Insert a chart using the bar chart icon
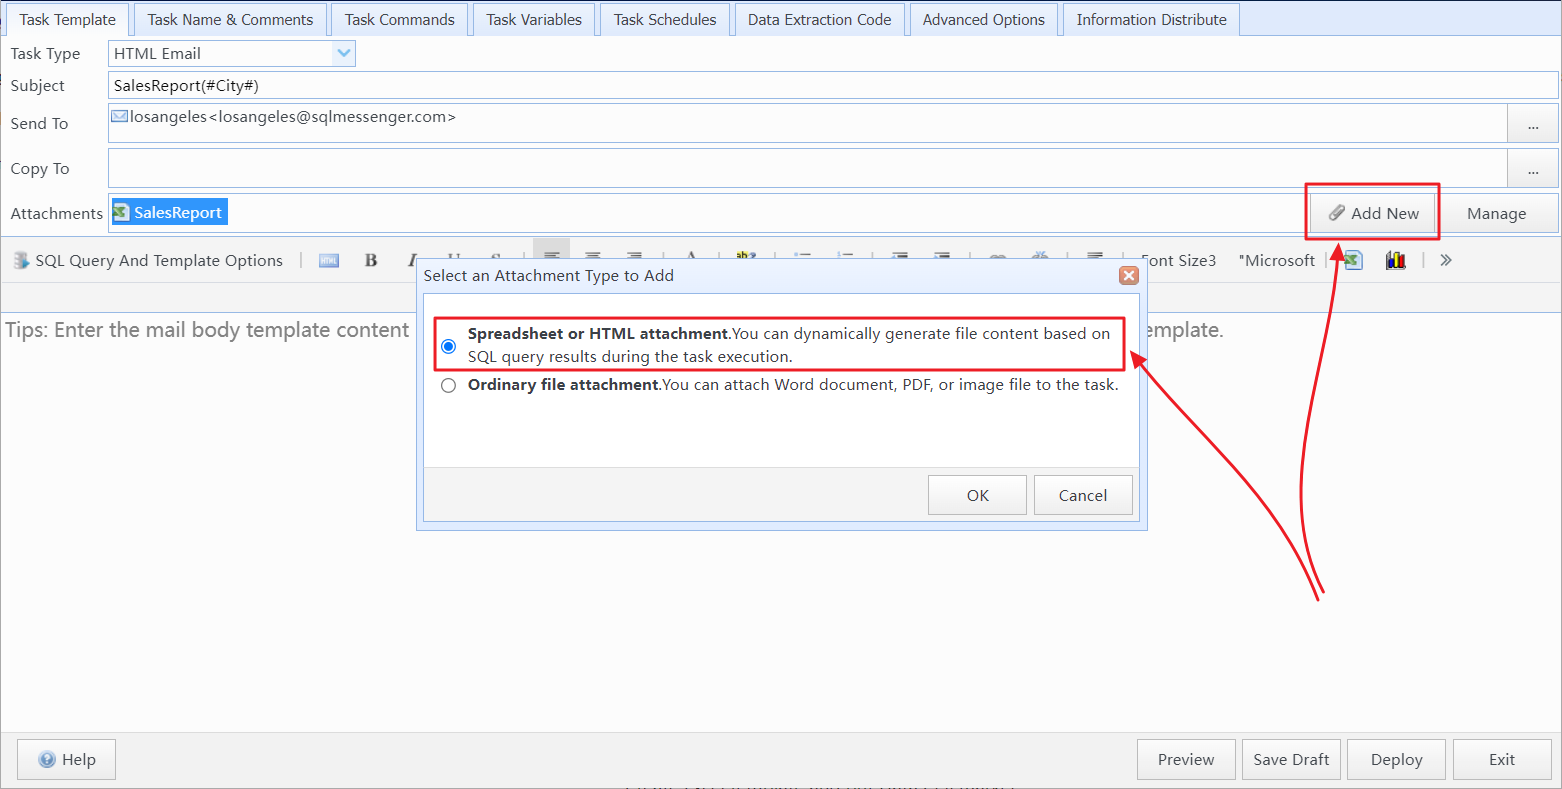The image size is (1562, 789). 1395,260
